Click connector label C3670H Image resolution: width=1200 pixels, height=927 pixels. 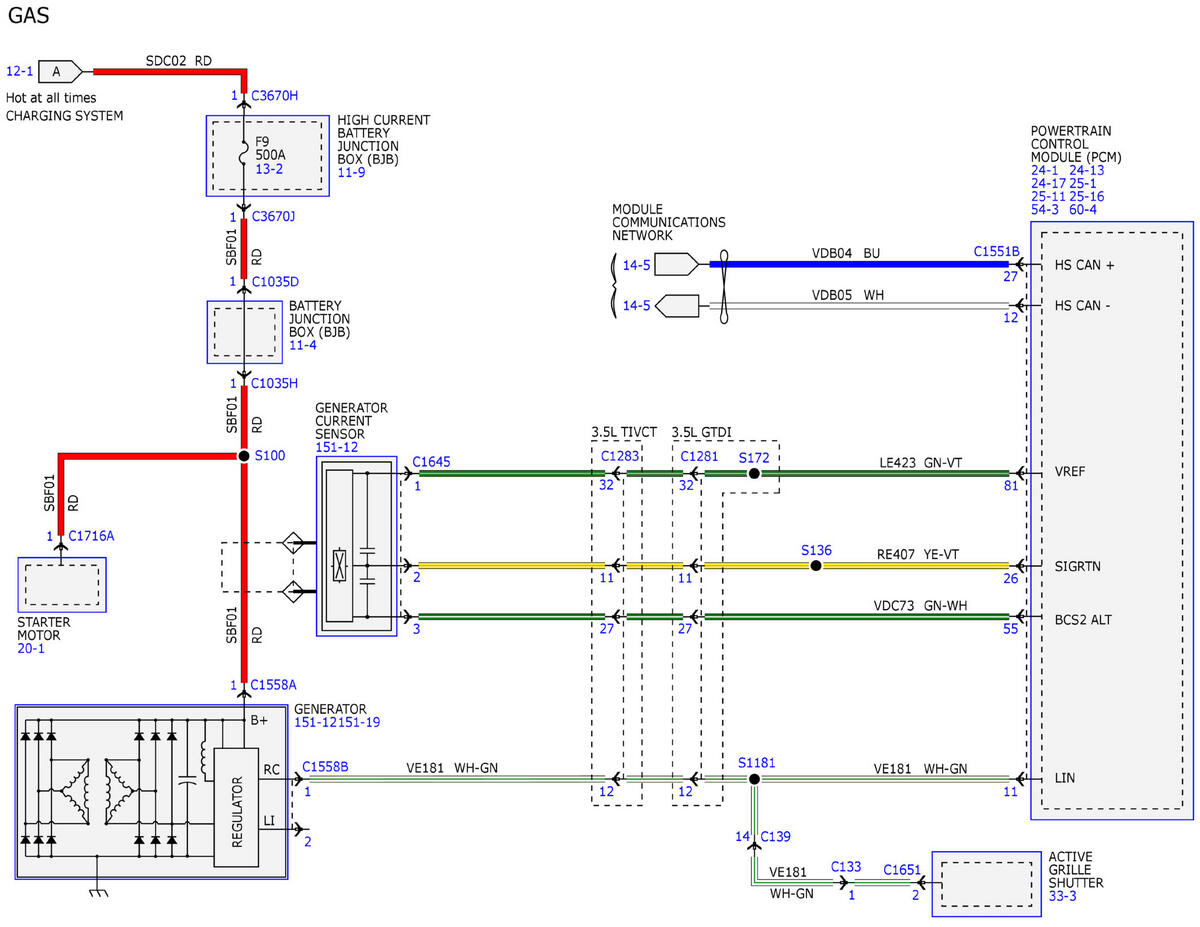[x=275, y=96]
